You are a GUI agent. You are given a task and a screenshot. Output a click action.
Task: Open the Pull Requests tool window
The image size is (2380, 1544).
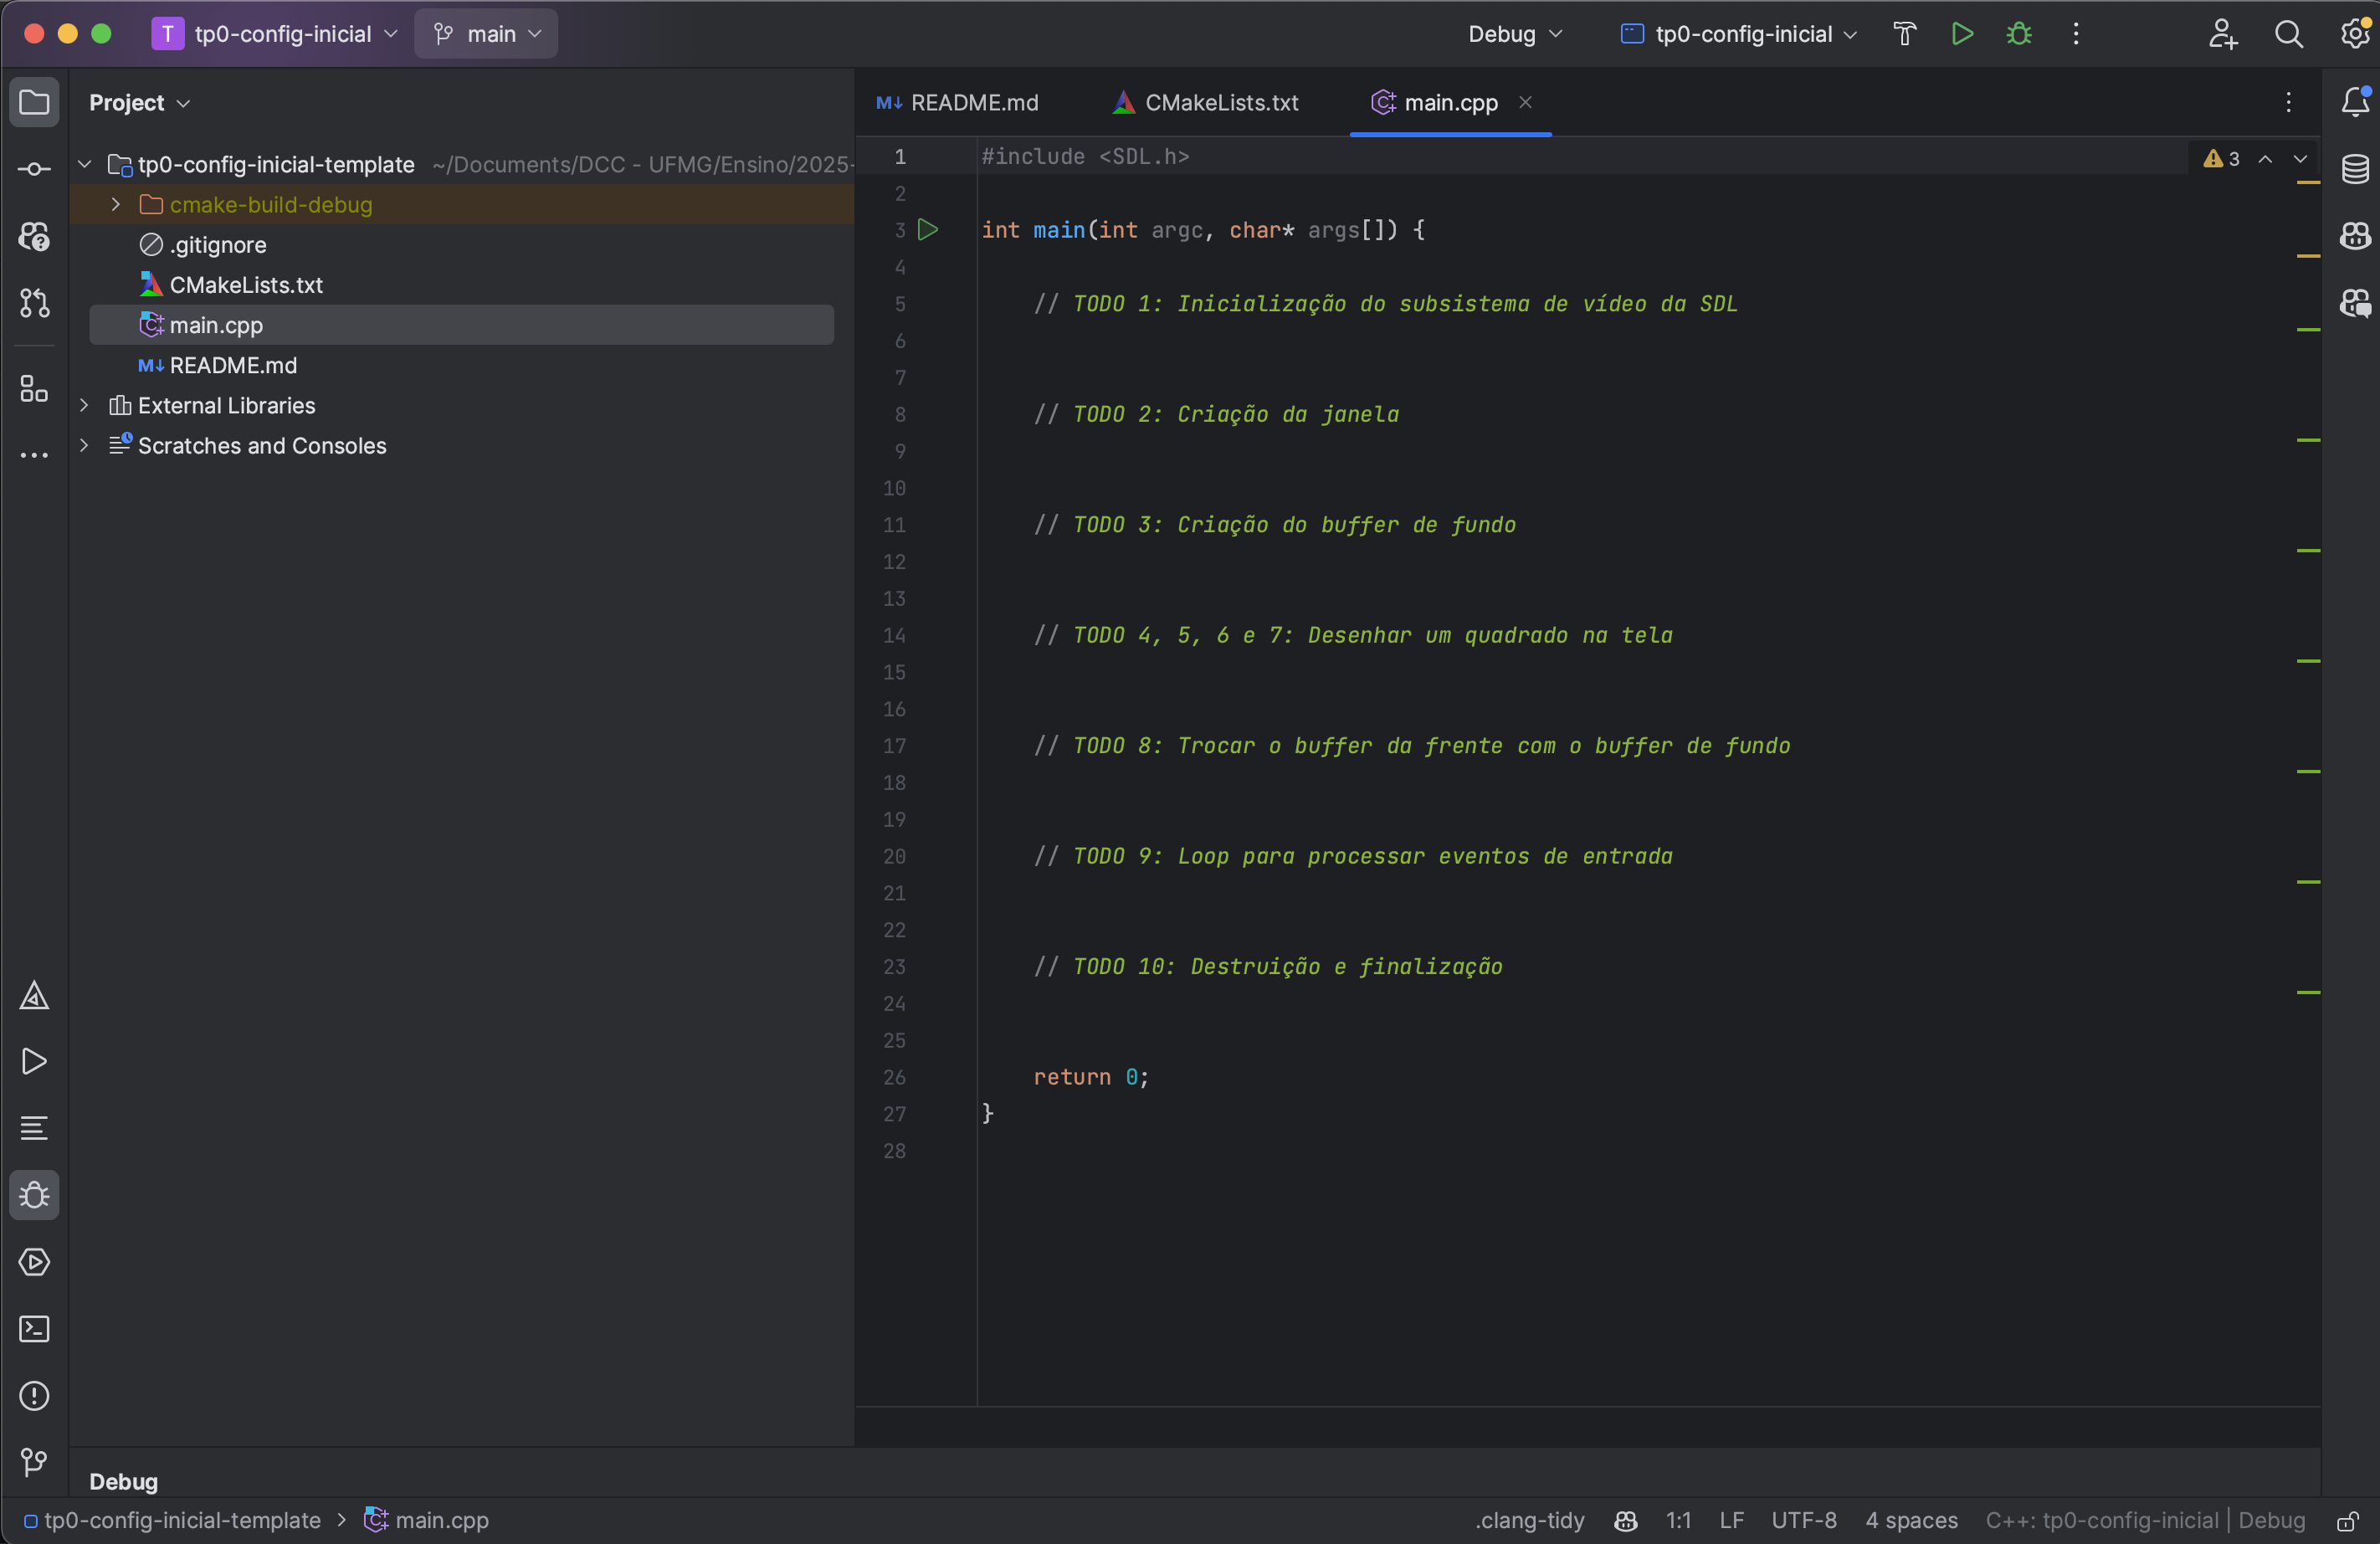pos(34,302)
